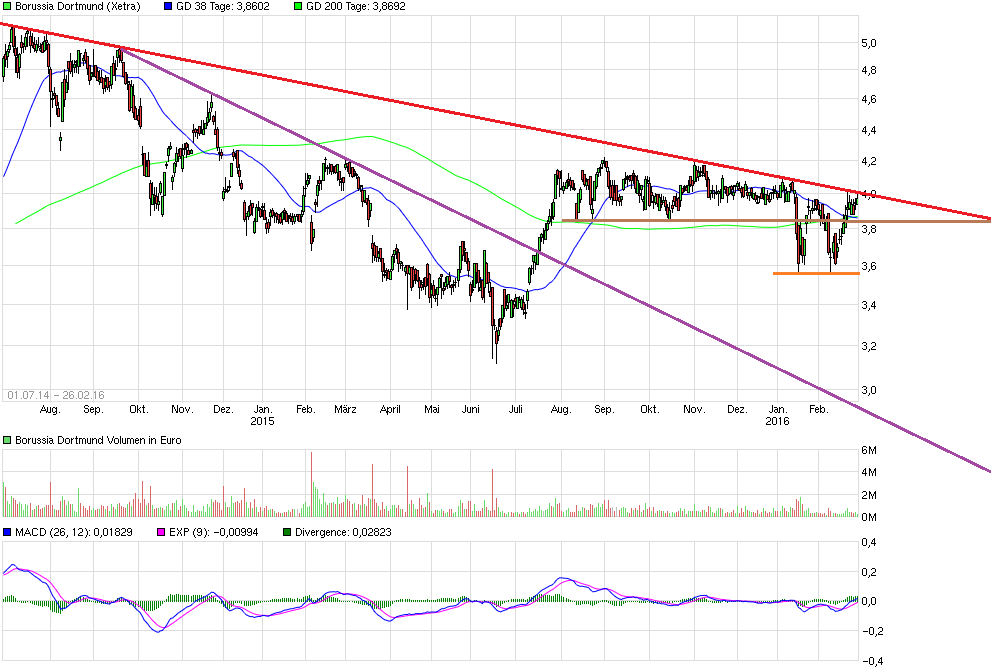Image resolution: width=991 pixels, height=671 pixels.
Task: Click the green GD 200 Tage legend swatch
Action: 298,6
